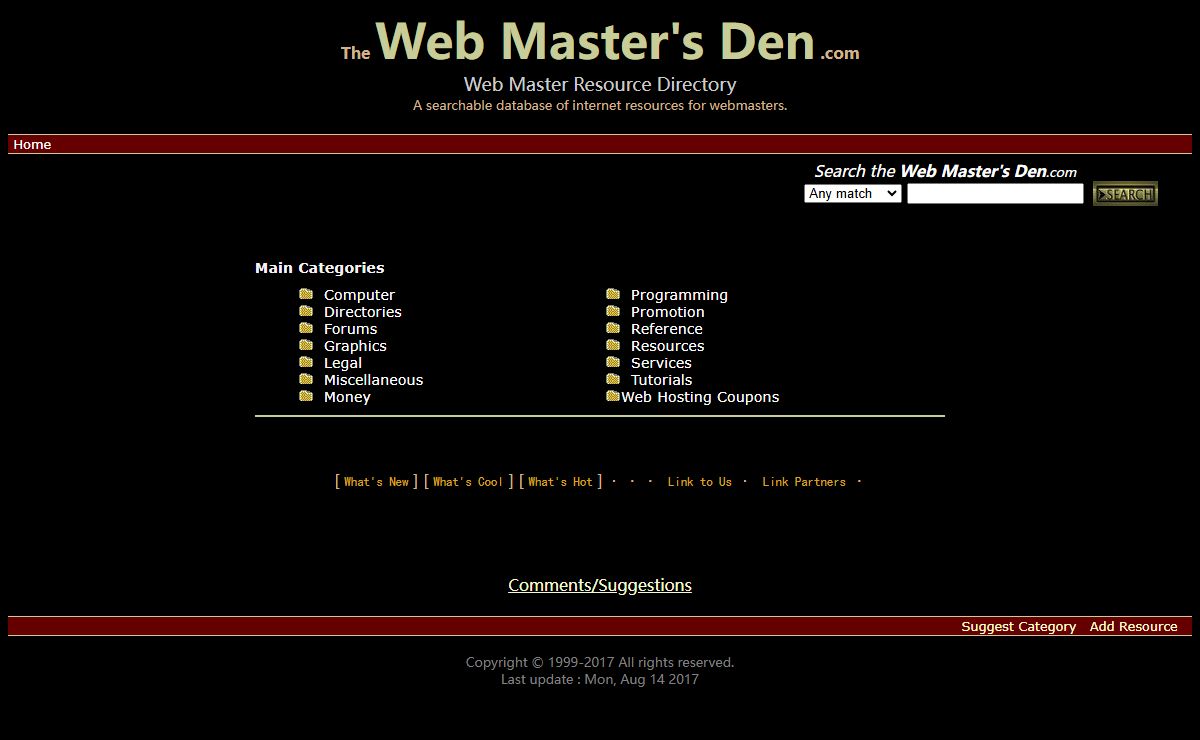Click in the search text field
Image resolution: width=1200 pixels, height=740 pixels.
tap(994, 194)
